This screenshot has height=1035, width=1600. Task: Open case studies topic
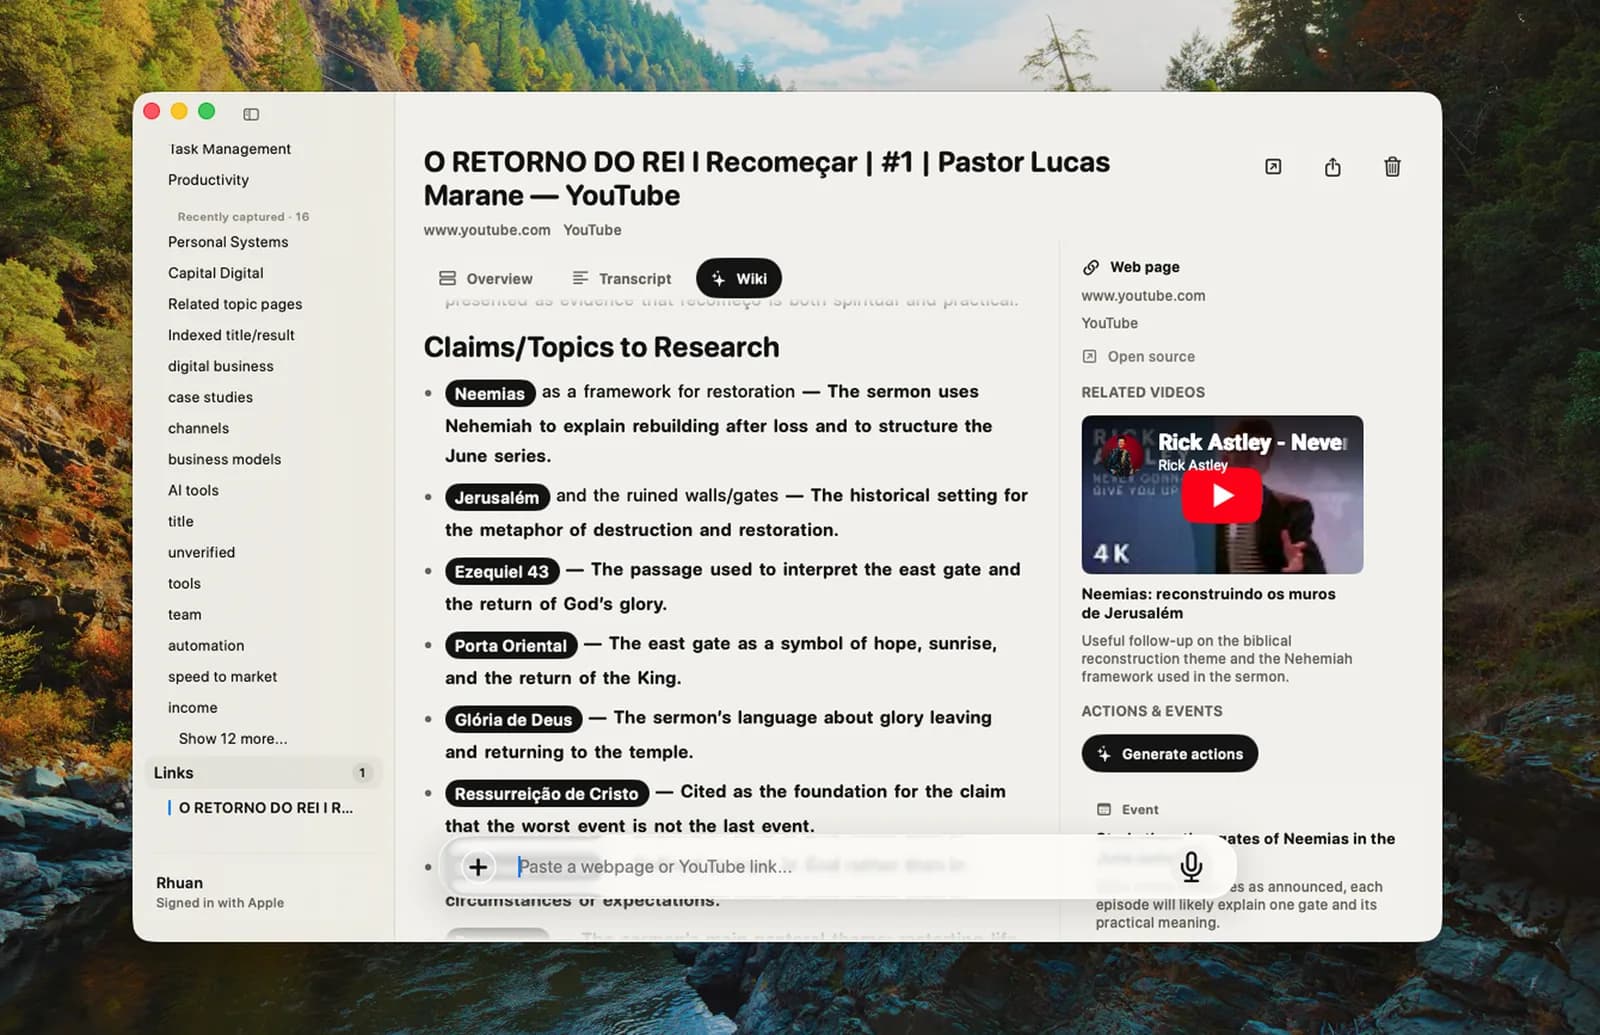[x=210, y=397]
